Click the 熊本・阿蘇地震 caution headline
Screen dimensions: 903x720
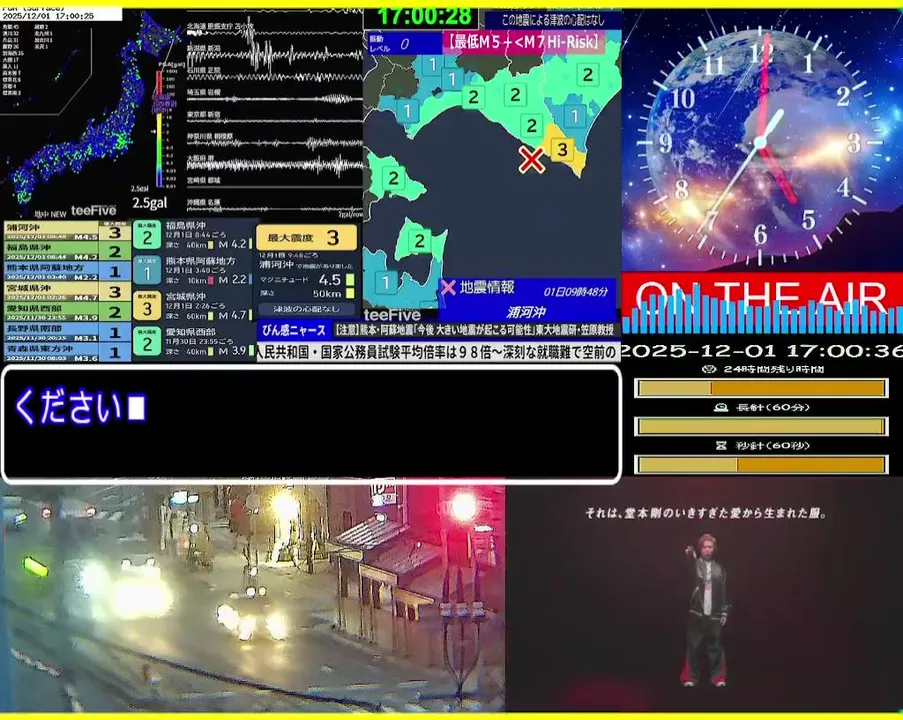[475, 330]
